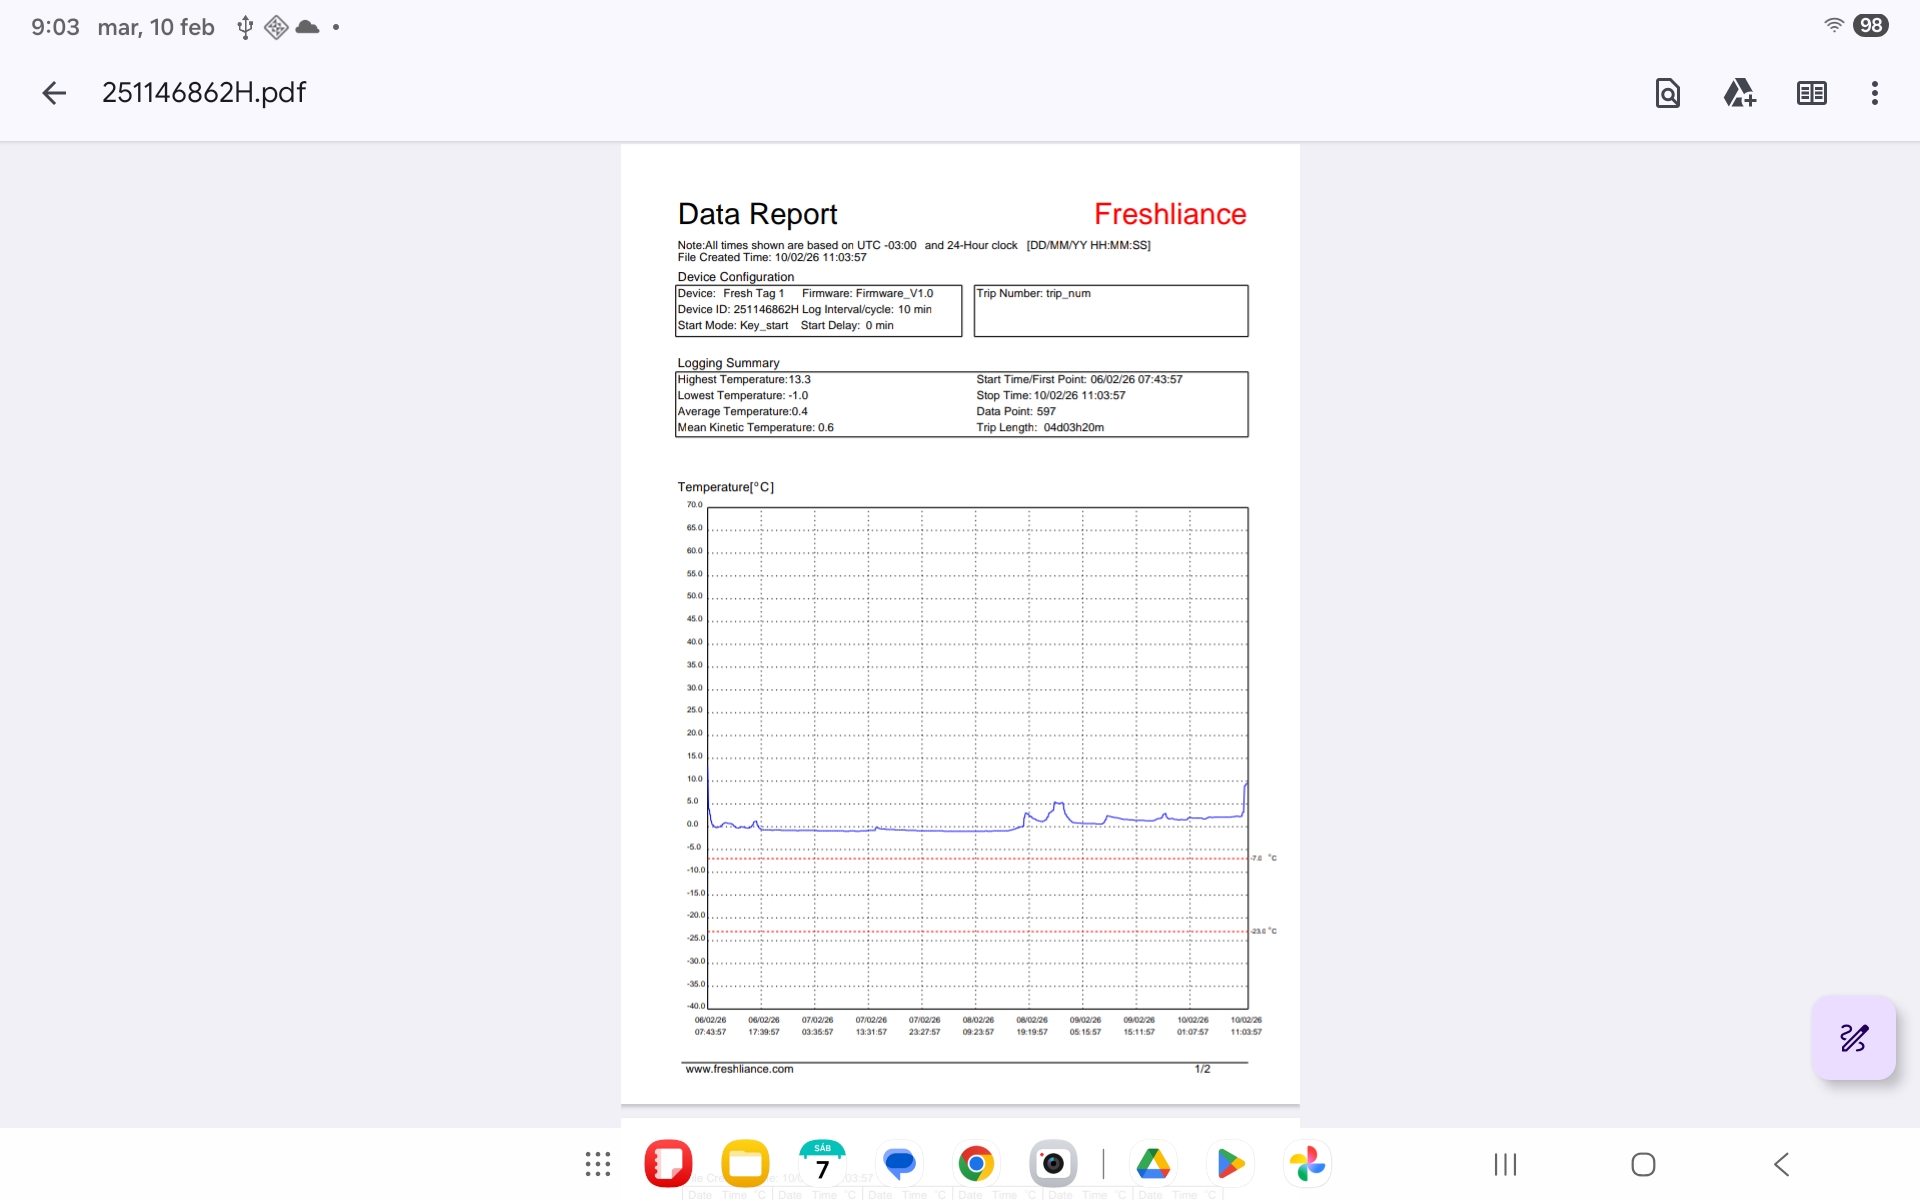Open the Calendar app showing 7
This screenshot has height=1200, width=1920.
pyautogui.click(x=822, y=1164)
